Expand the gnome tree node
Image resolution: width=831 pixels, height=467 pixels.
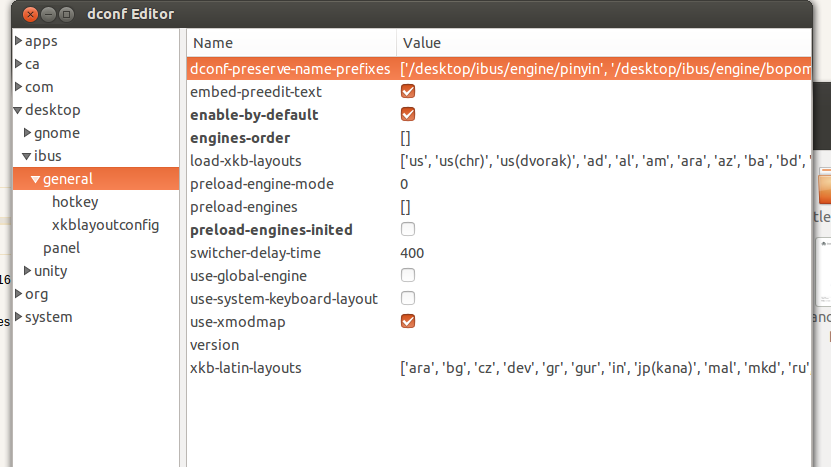point(28,133)
